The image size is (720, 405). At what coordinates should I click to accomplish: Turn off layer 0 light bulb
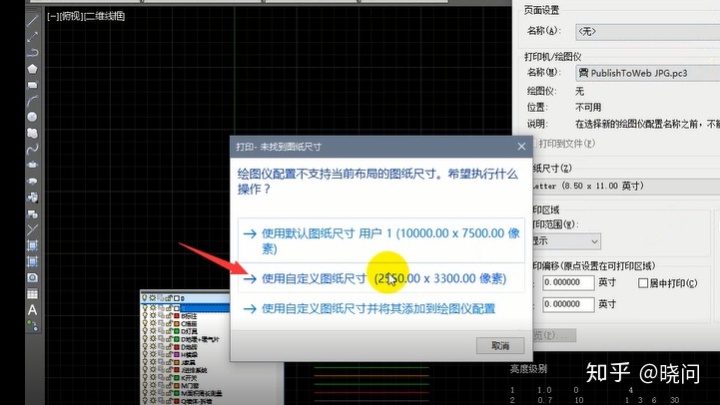tap(145, 298)
